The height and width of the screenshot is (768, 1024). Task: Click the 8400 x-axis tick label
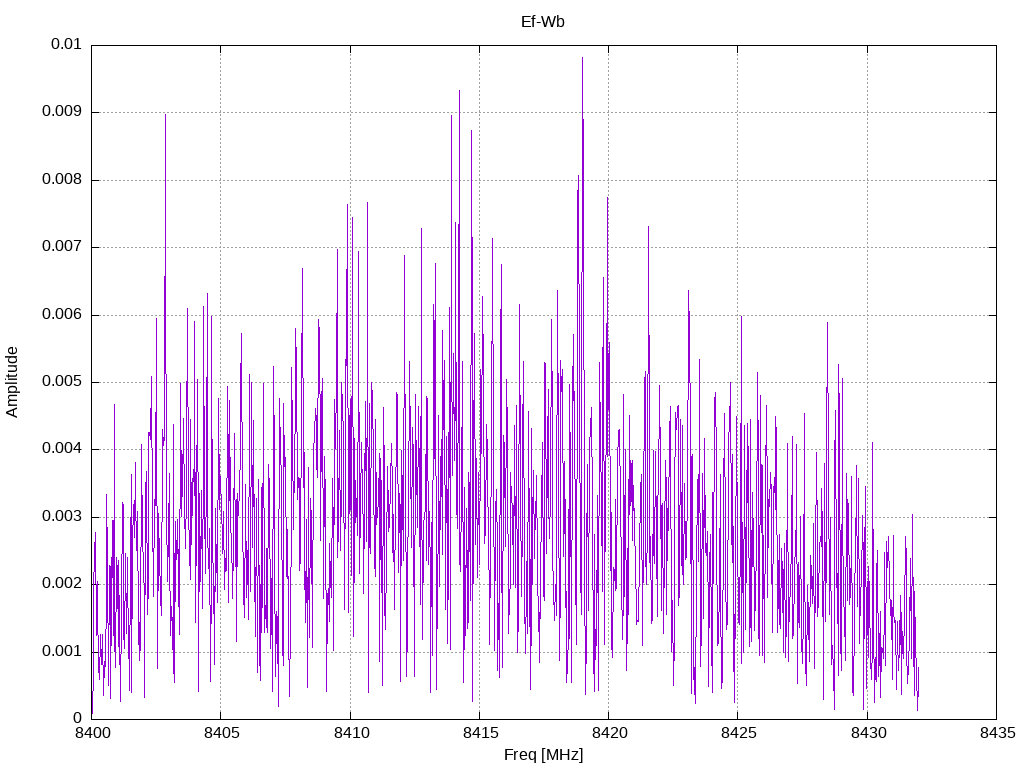(x=92, y=733)
